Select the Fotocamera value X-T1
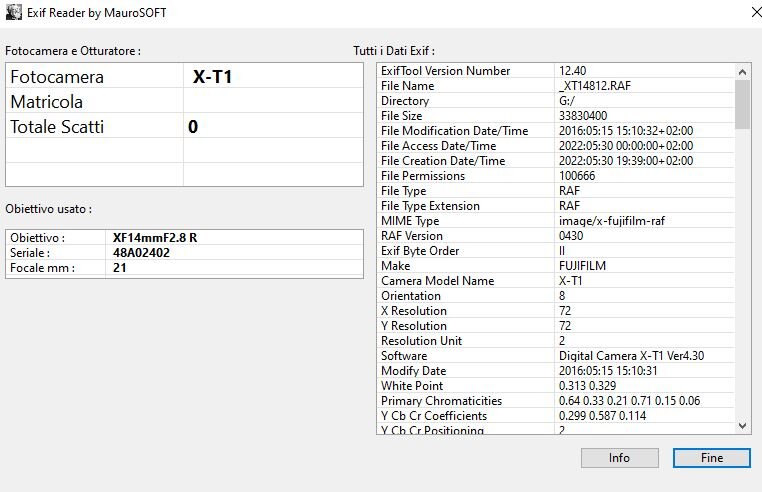The image size is (762, 492). pyautogui.click(x=212, y=77)
